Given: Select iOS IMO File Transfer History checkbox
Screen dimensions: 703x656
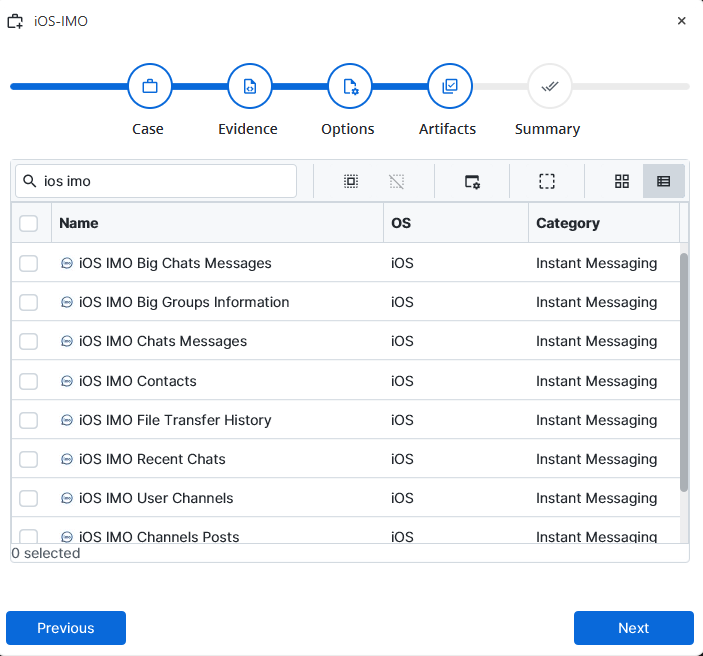Looking at the screenshot, I should click(29, 420).
